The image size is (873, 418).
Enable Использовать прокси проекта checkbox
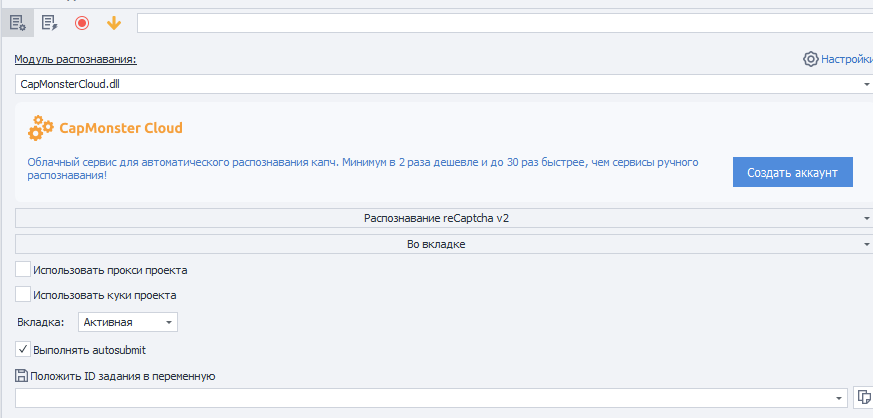pos(23,269)
